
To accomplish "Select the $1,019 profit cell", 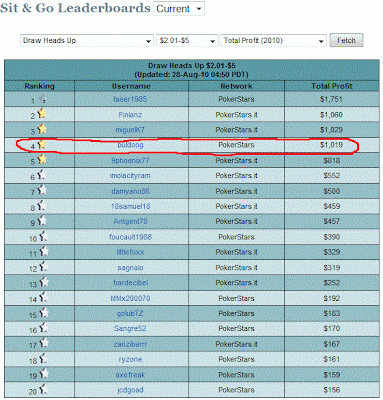I will pos(331,145).
